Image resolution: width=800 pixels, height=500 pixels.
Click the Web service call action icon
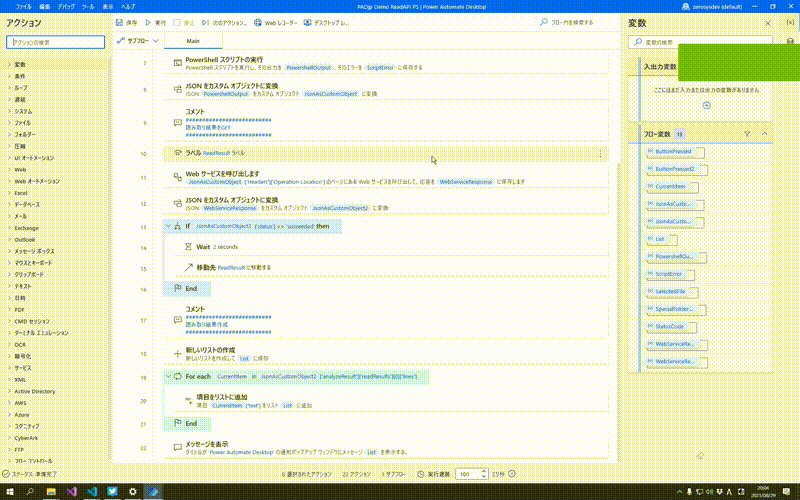[x=178, y=177]
